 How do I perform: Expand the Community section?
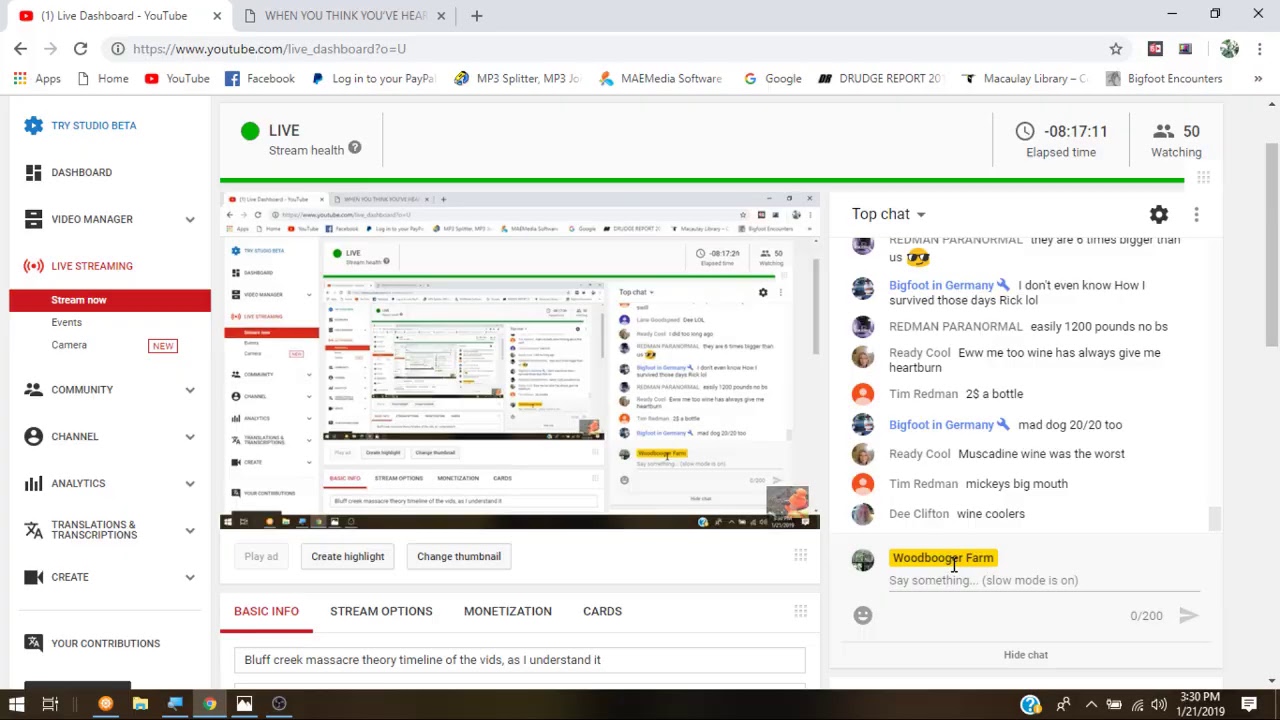point(190,390)
